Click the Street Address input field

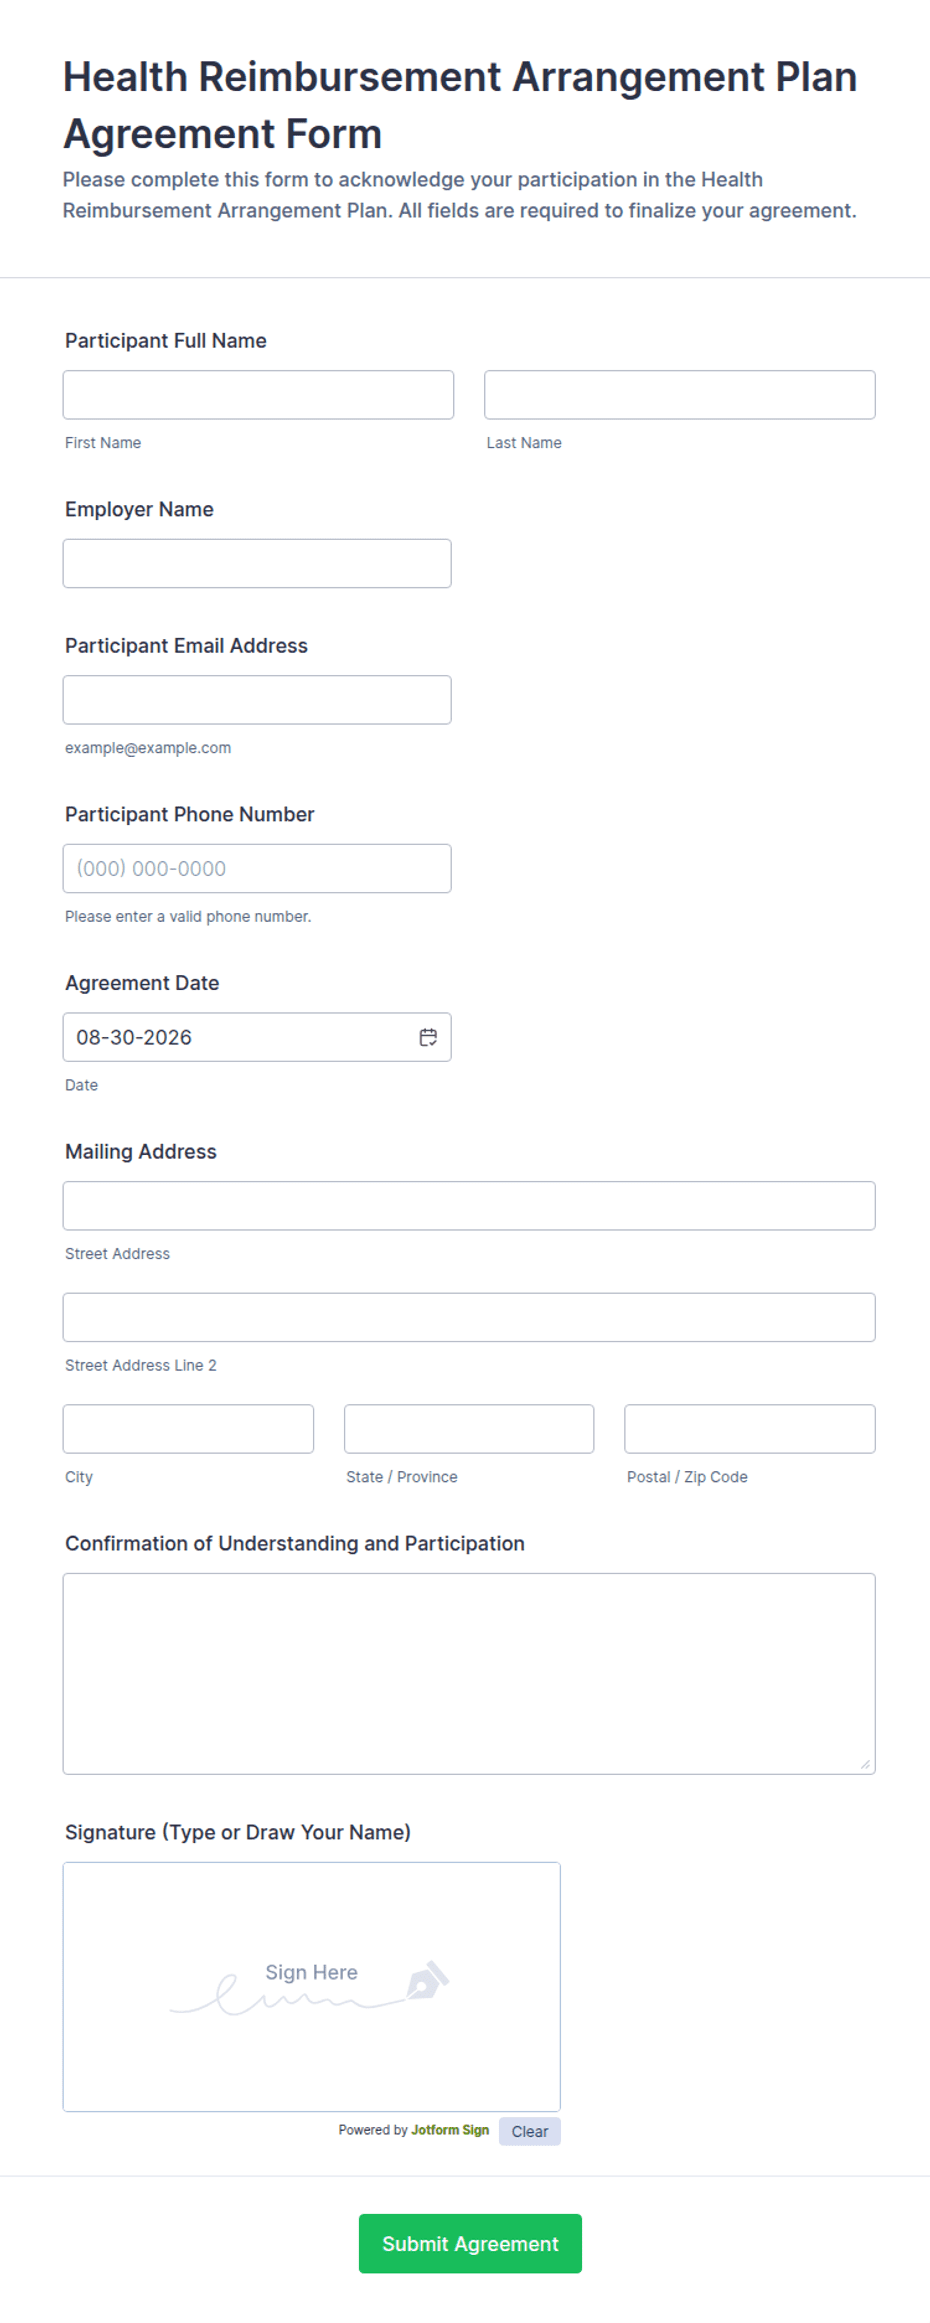[x=469, y=1206]
